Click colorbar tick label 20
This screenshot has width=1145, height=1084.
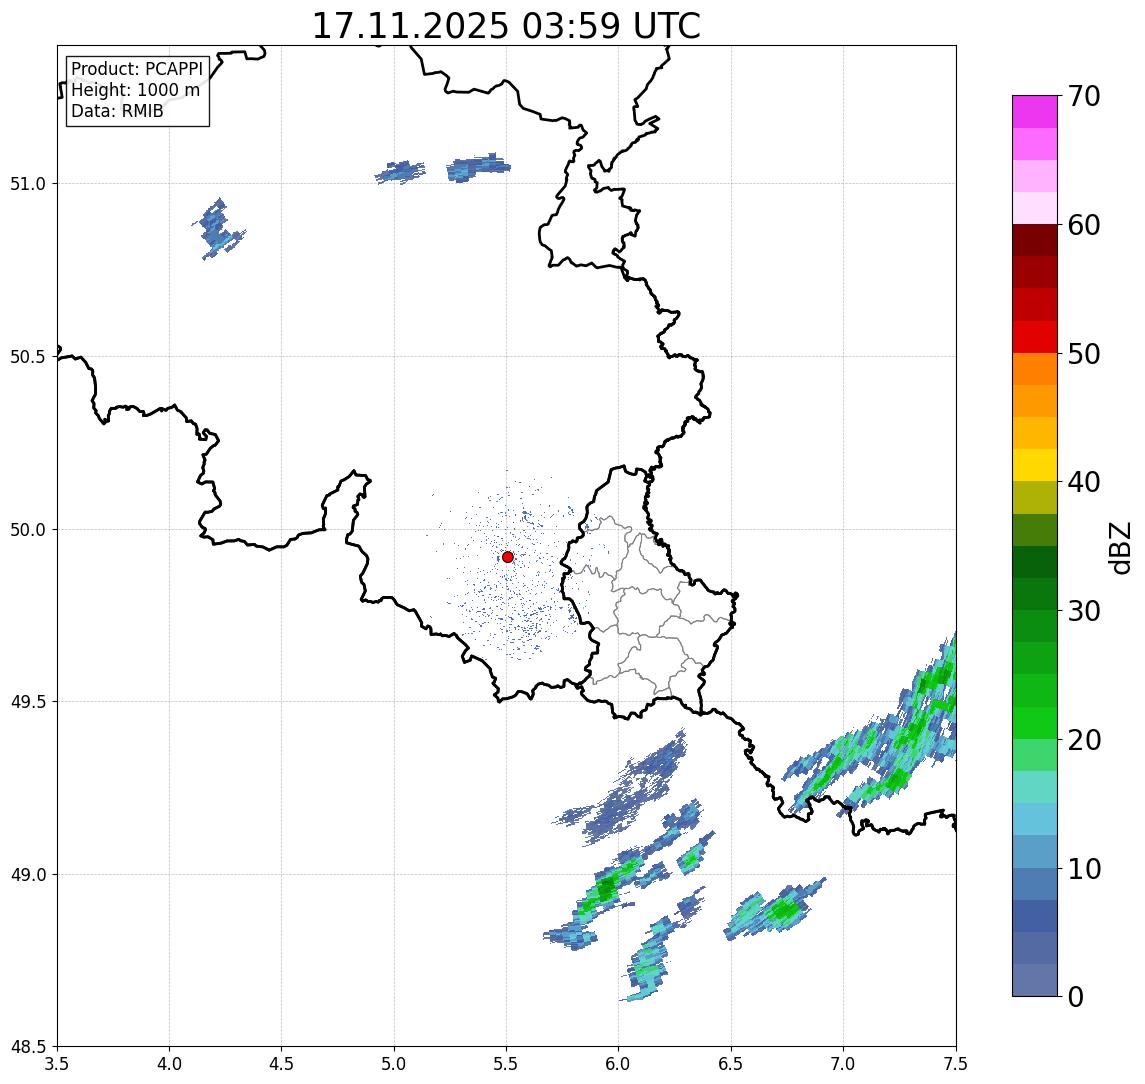(1084, 740)
